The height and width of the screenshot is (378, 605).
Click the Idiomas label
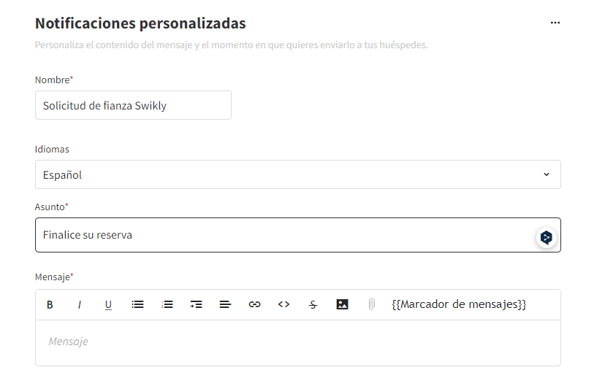(x=52, y=149)
